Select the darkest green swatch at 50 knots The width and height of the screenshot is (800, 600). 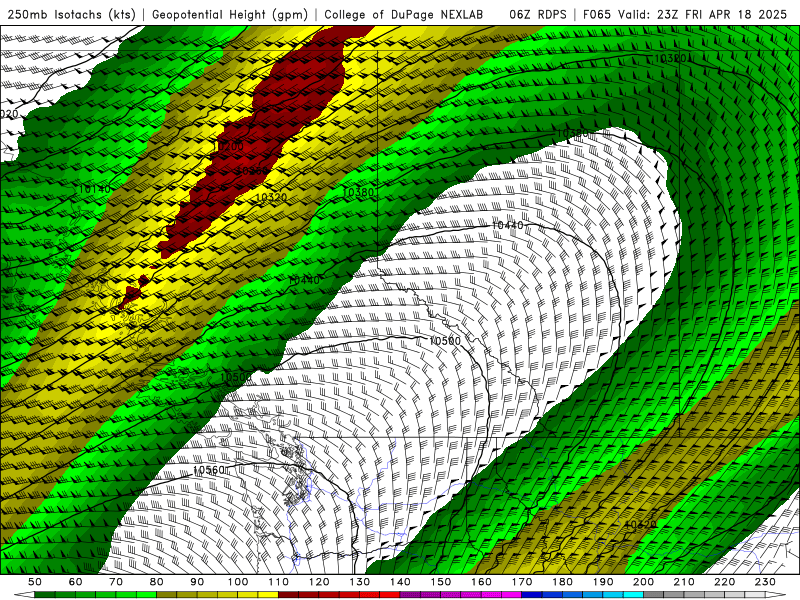point(45,594)
